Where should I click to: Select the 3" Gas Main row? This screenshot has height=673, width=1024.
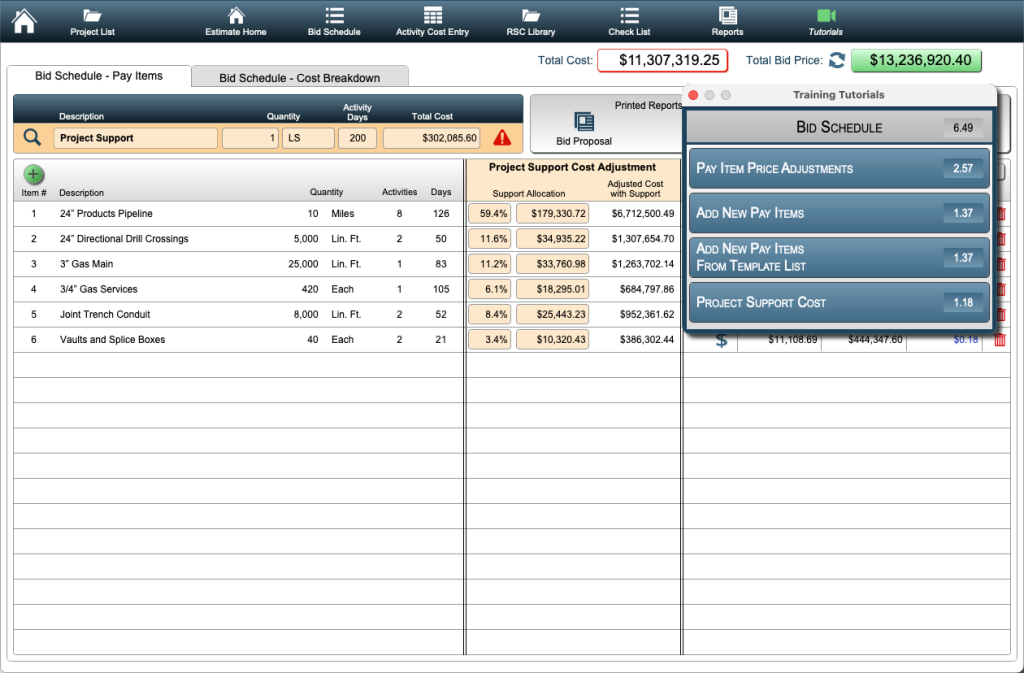pos(238,264)
